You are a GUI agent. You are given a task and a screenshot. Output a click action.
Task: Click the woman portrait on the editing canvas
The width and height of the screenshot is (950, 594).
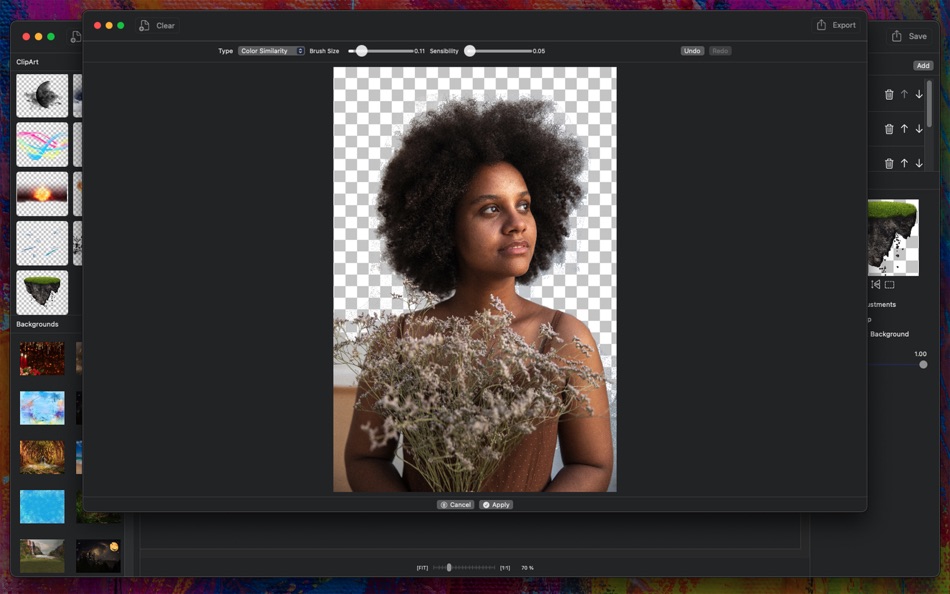click(475, 279)
